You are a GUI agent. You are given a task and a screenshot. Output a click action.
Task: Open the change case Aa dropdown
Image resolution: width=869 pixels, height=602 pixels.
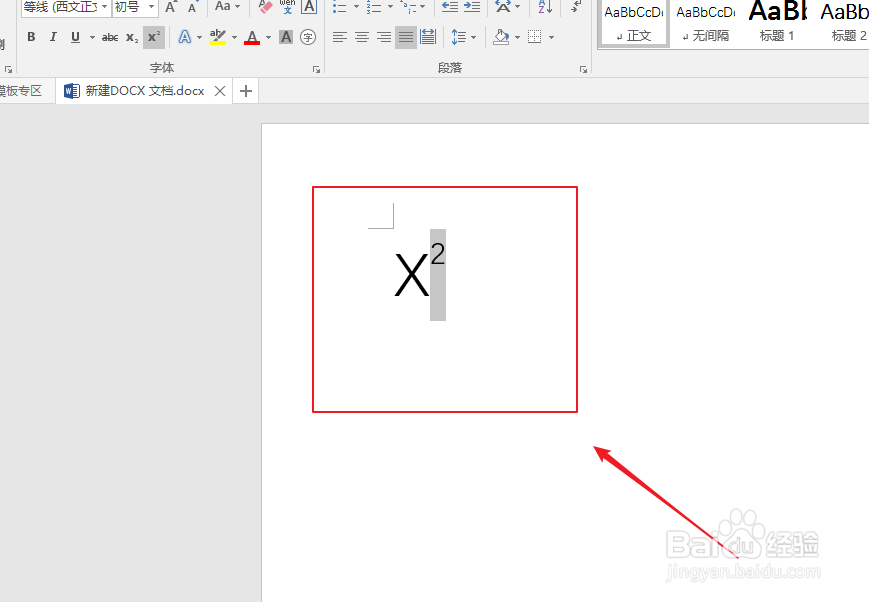point(227,7)
